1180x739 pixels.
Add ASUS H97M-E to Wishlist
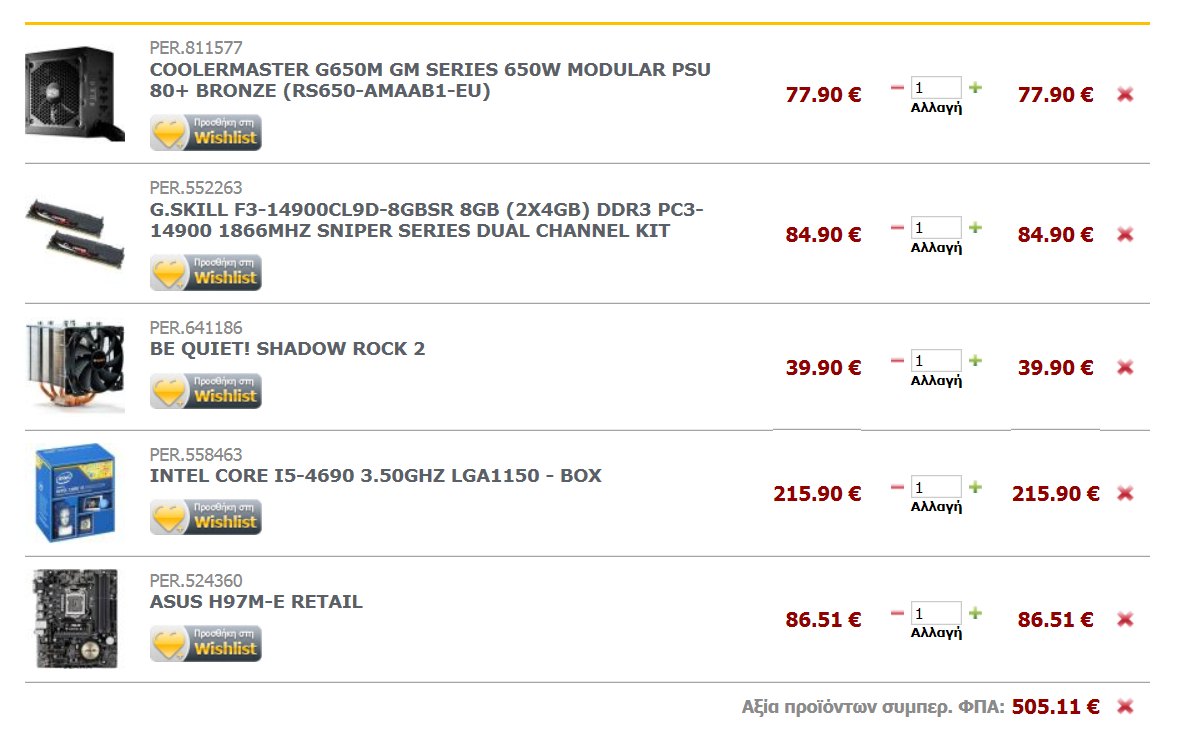[205, 643]
